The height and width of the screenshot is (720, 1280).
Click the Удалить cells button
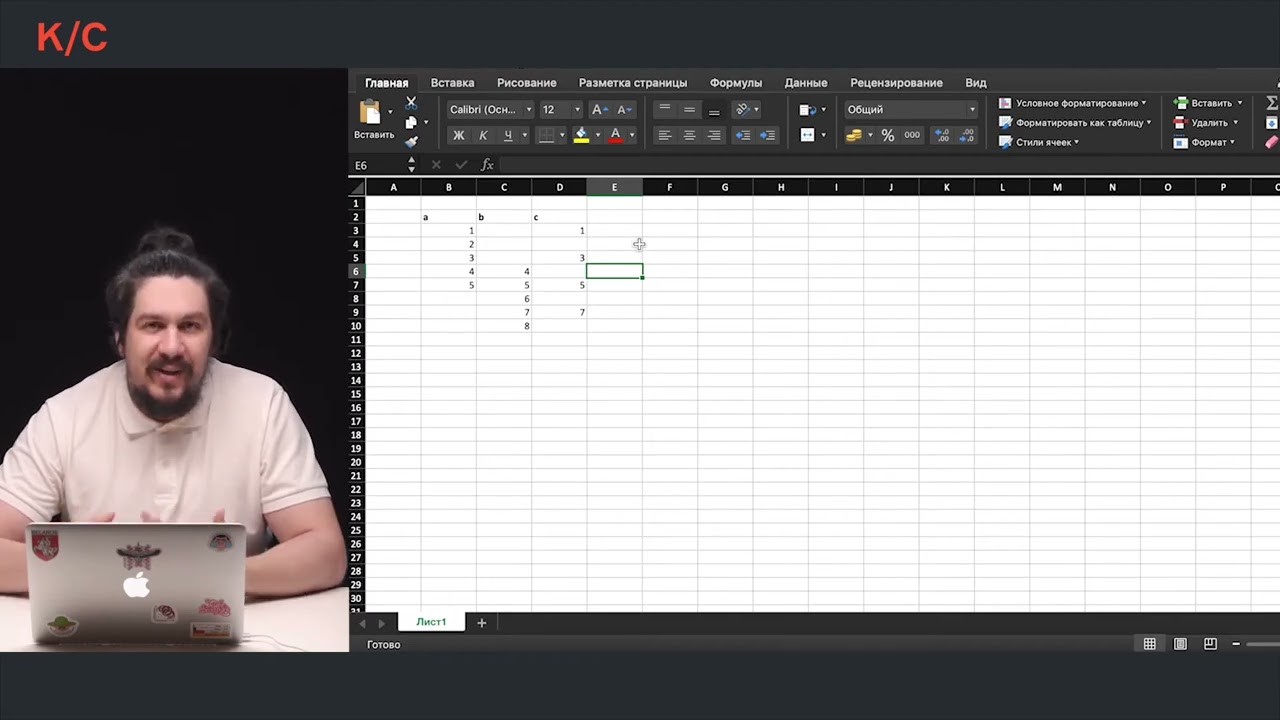point(1206,122)
